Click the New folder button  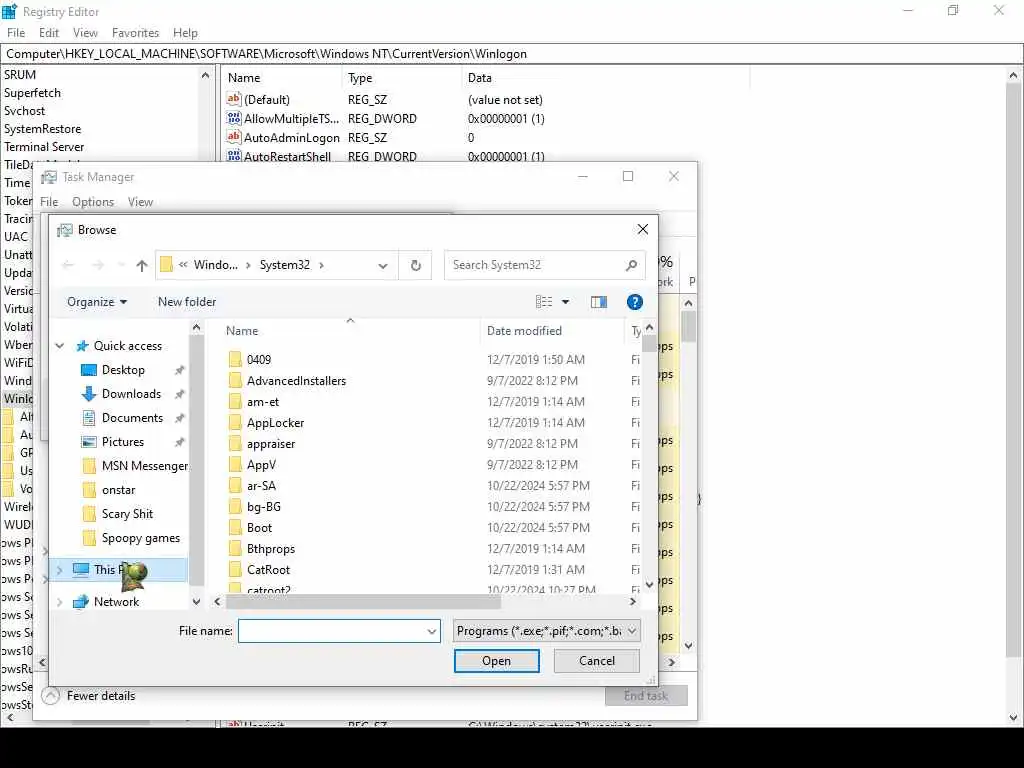(x=187, y=302)
